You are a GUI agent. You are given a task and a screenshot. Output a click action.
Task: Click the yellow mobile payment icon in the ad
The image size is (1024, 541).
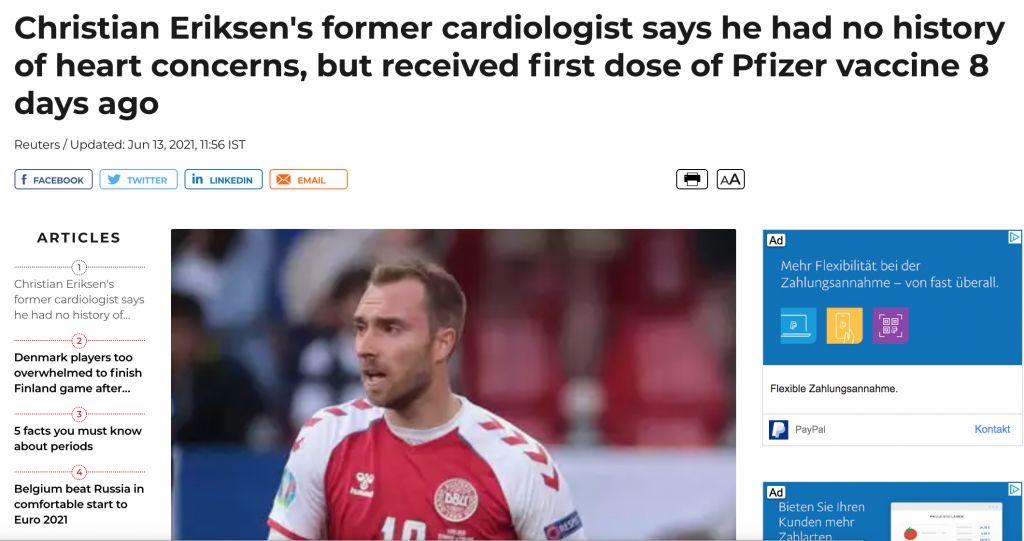844,325
